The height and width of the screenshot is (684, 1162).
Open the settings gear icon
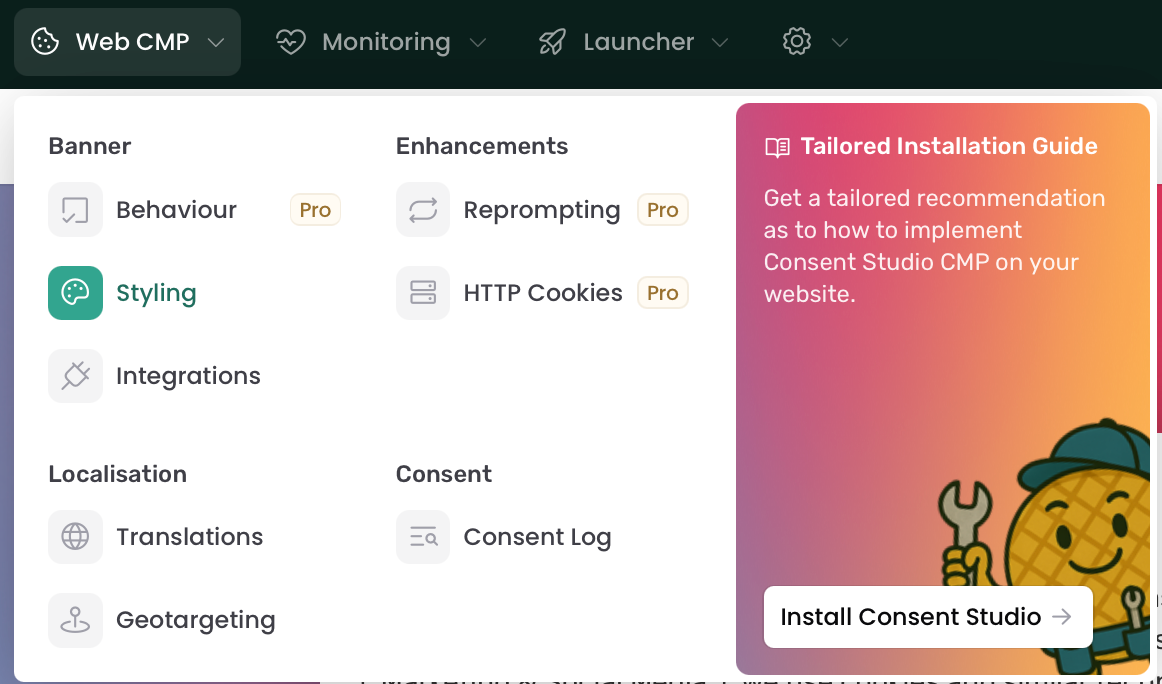[x=797, y=41]
